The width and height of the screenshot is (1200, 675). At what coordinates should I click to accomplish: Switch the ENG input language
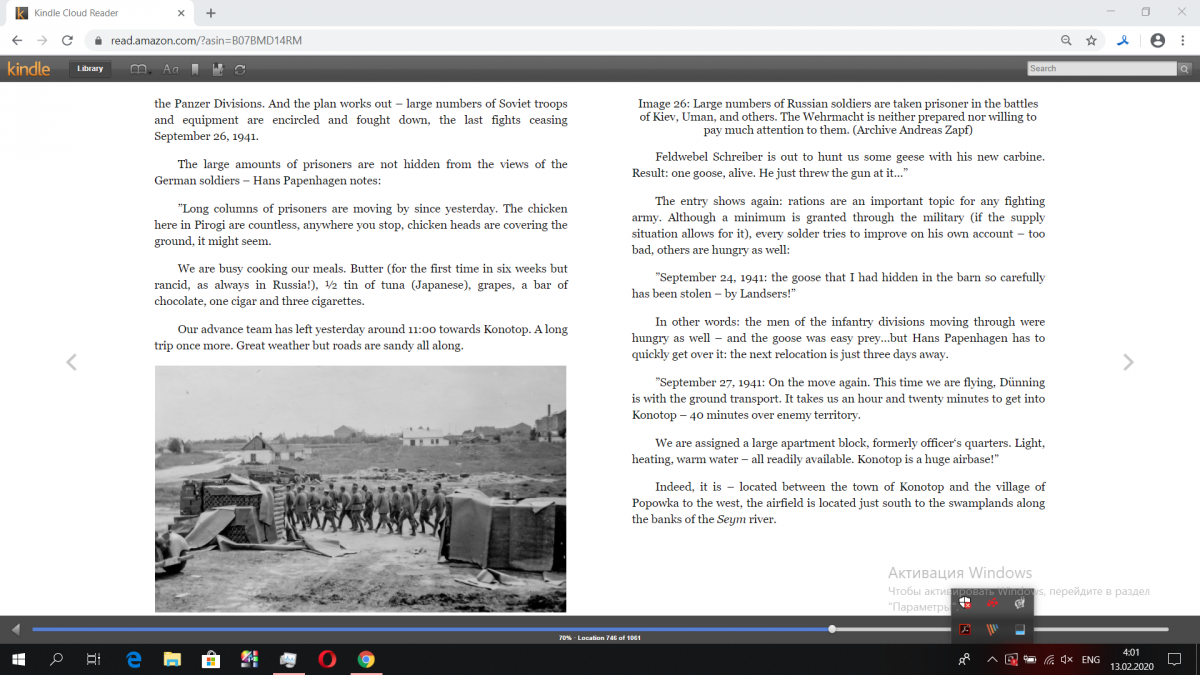point(1092,660)
